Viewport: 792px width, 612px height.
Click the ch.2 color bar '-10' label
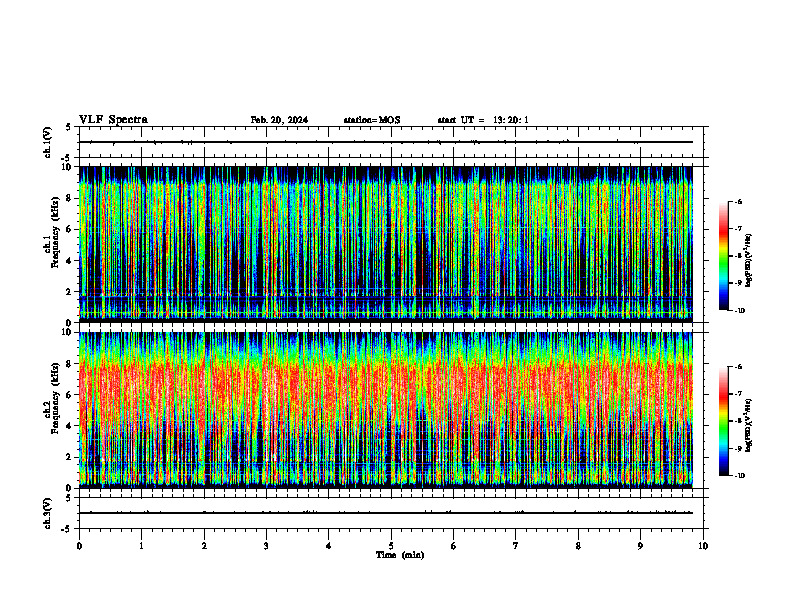pos(739,476)
